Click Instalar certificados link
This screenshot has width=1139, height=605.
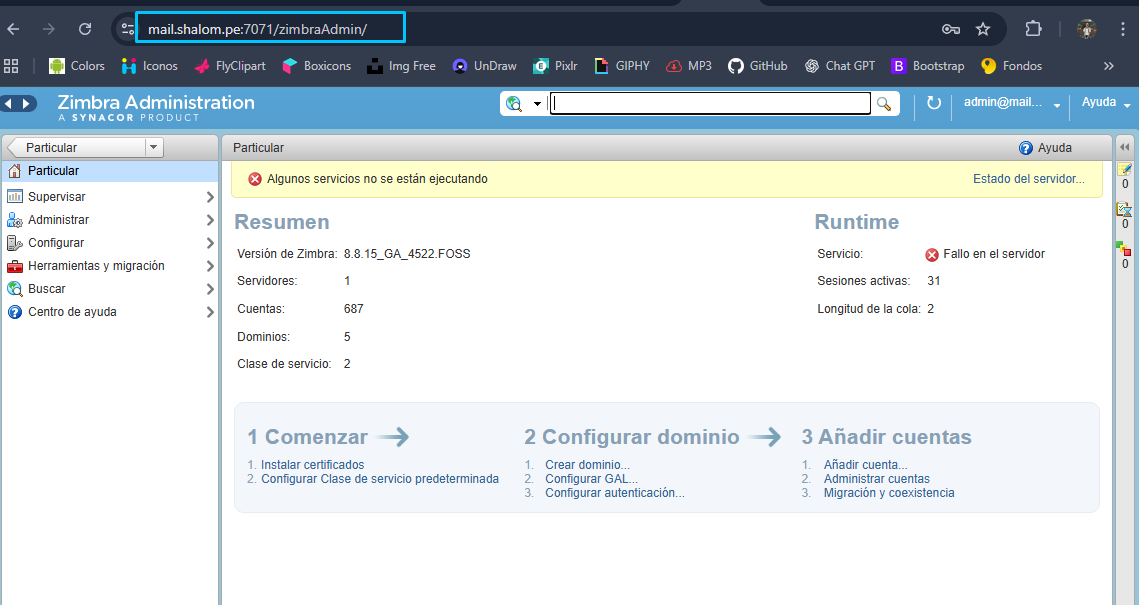(x=312, y=465)
